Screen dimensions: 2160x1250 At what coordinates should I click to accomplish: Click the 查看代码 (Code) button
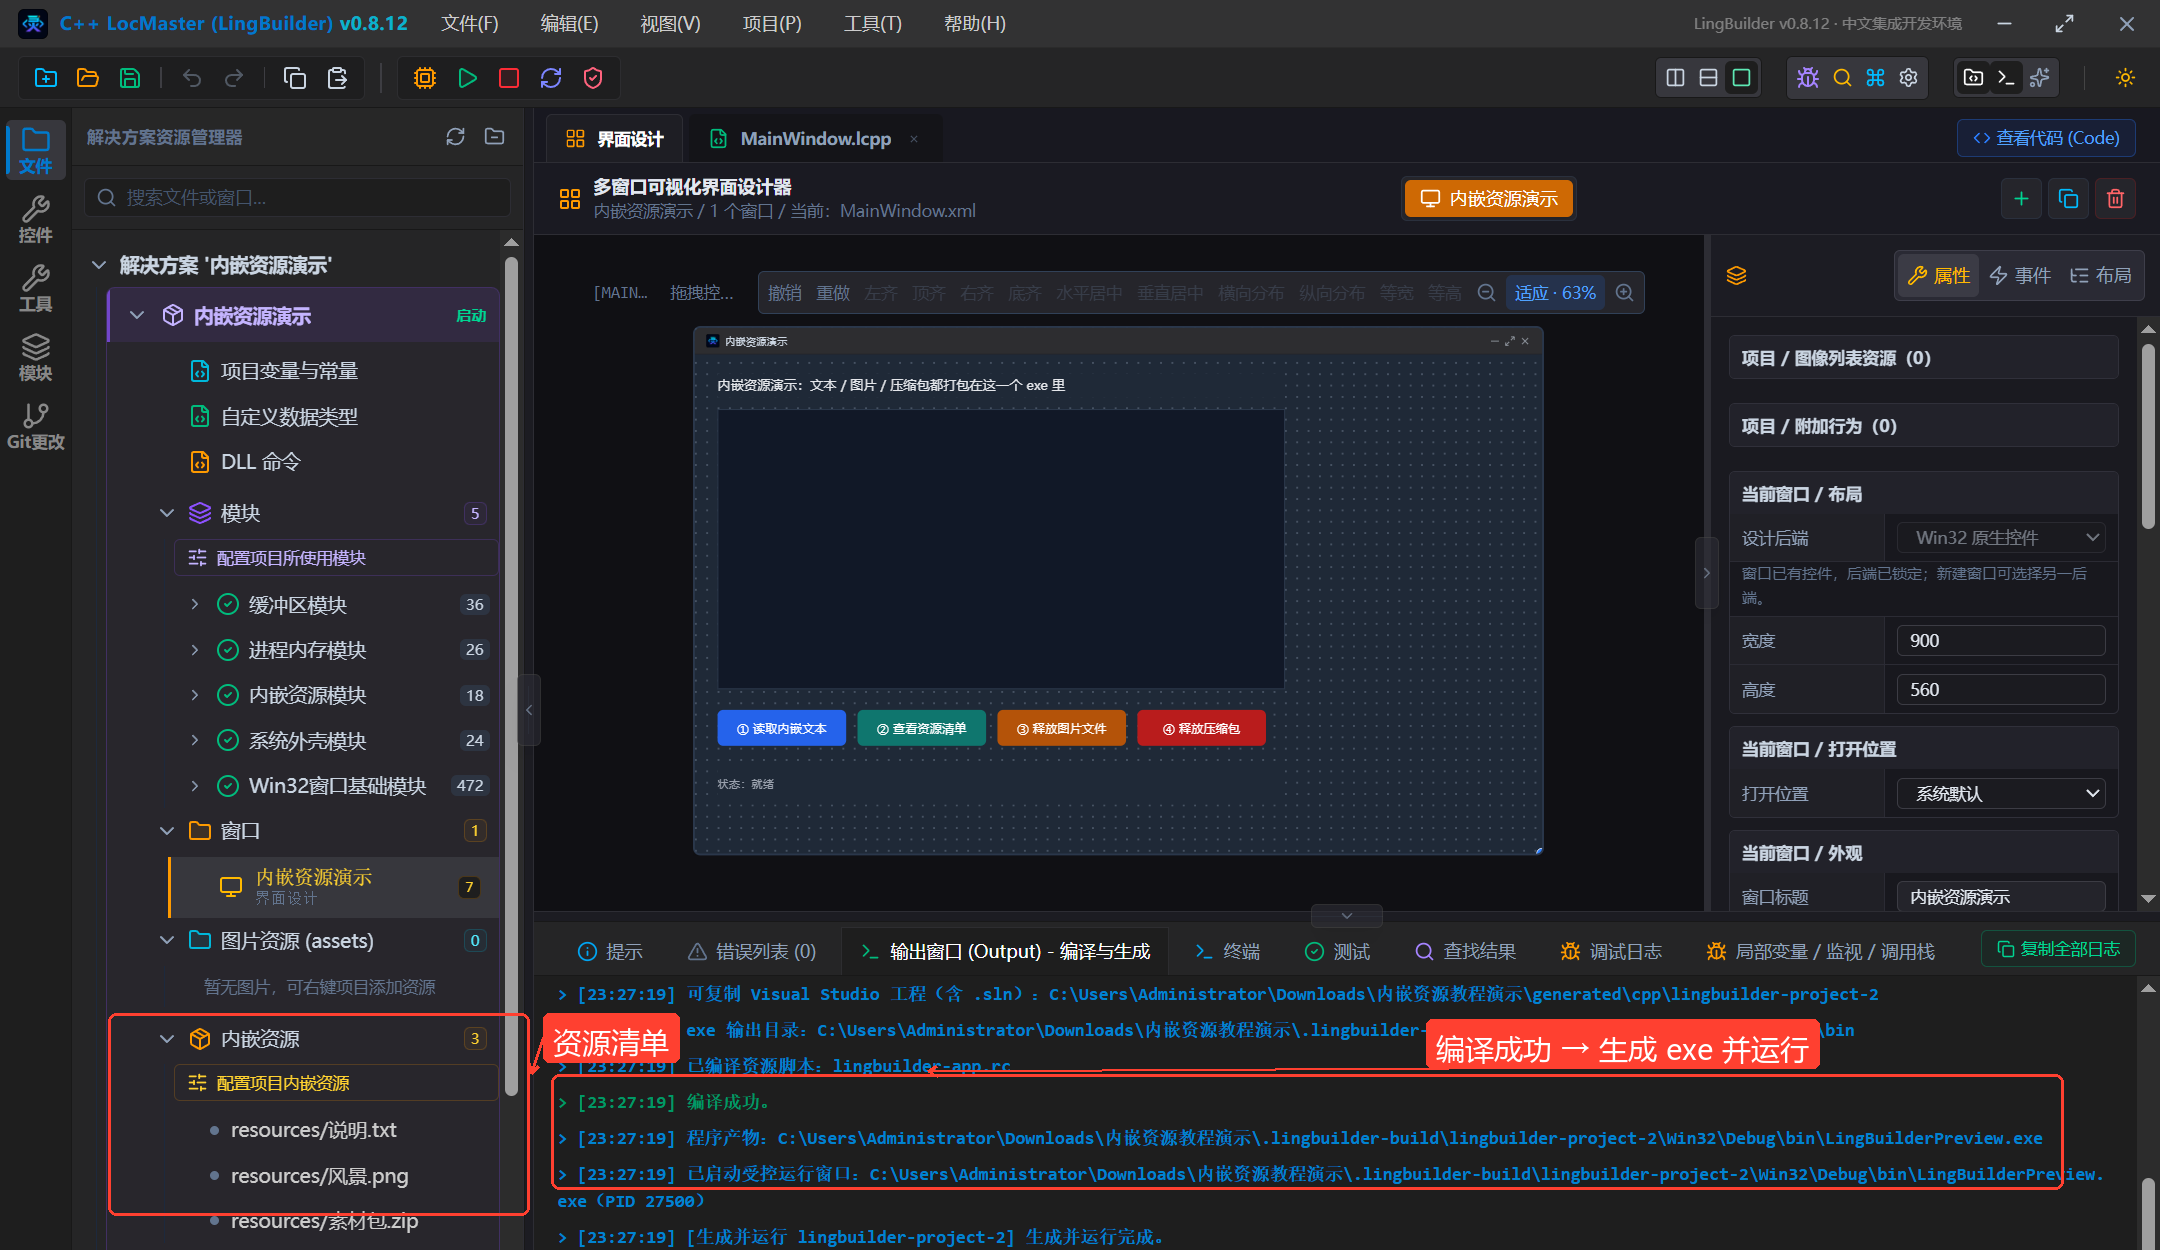point(2046,138)
